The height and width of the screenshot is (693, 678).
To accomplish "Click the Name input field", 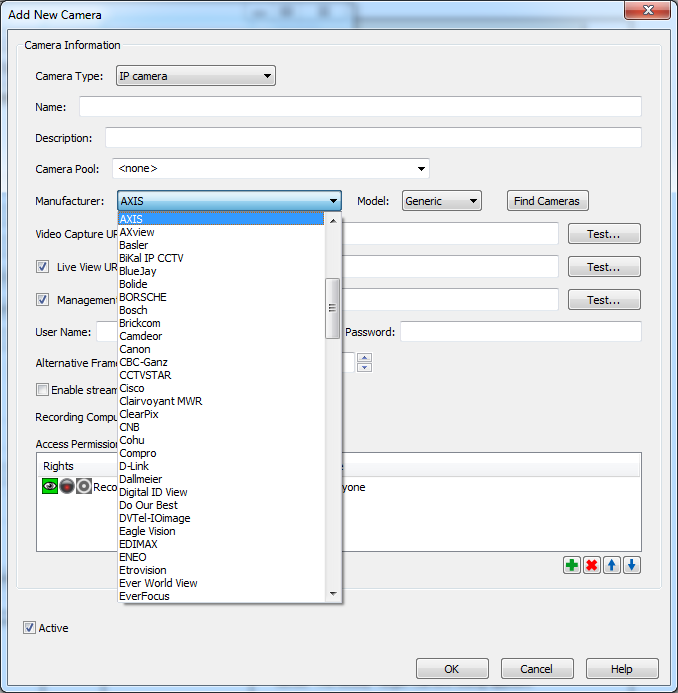I will point(360,107).
